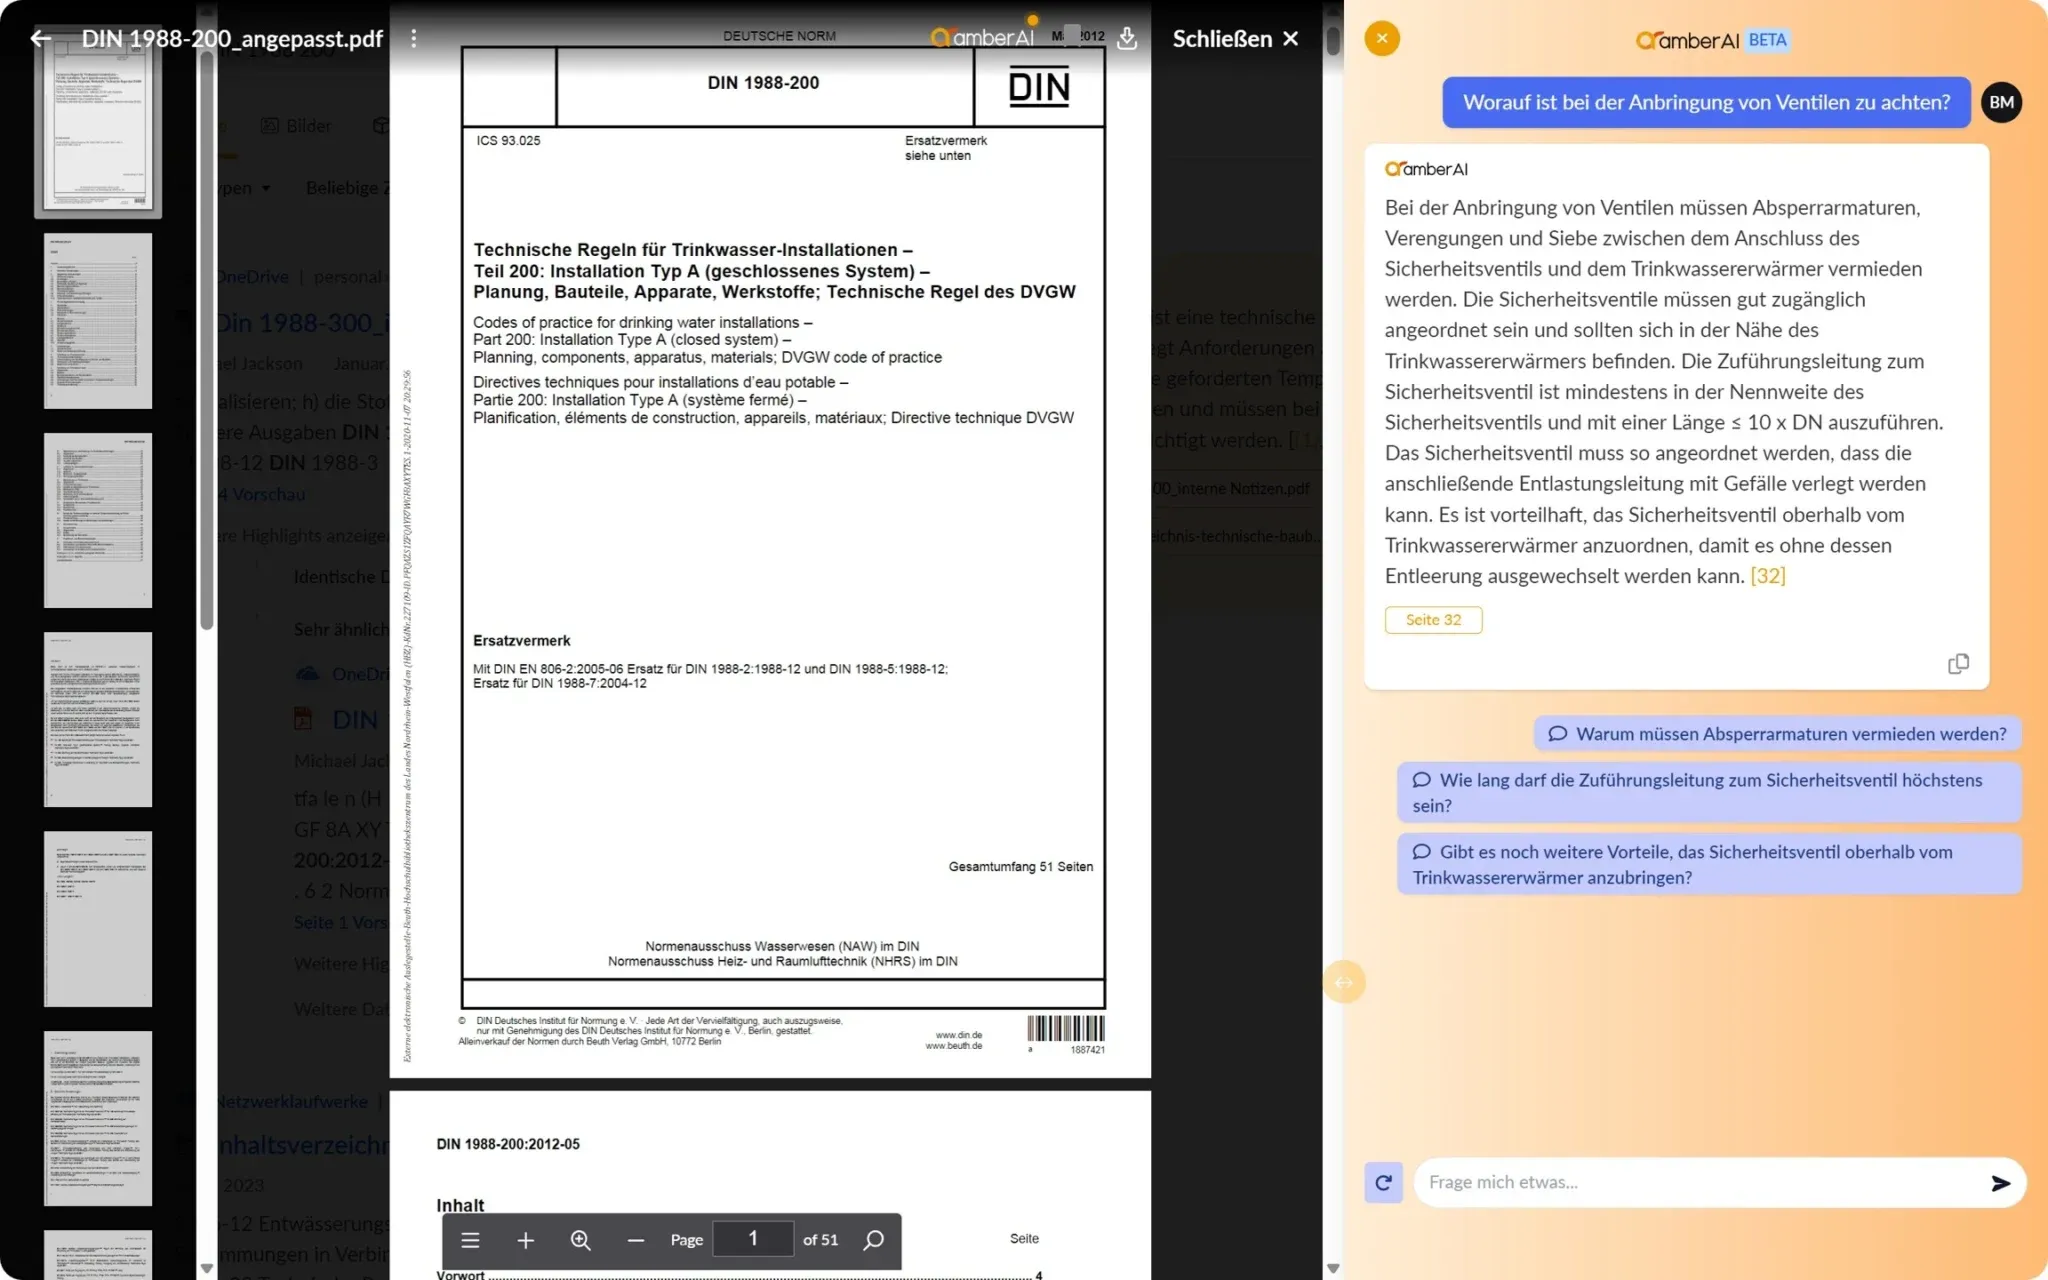2048x1280 pixels.
Task: Open the Seite 32 source reference
Action: [x=1432, y=620]
